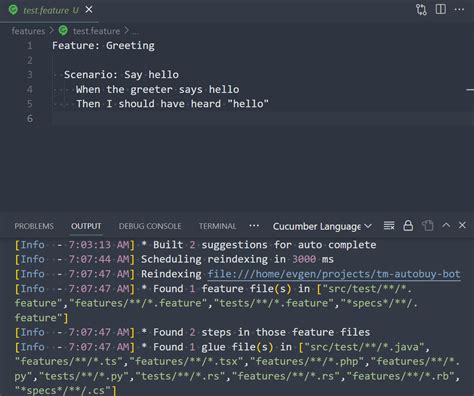474x396 pixels.
Task: Open source control changes icon
Action: coord(421,10)
